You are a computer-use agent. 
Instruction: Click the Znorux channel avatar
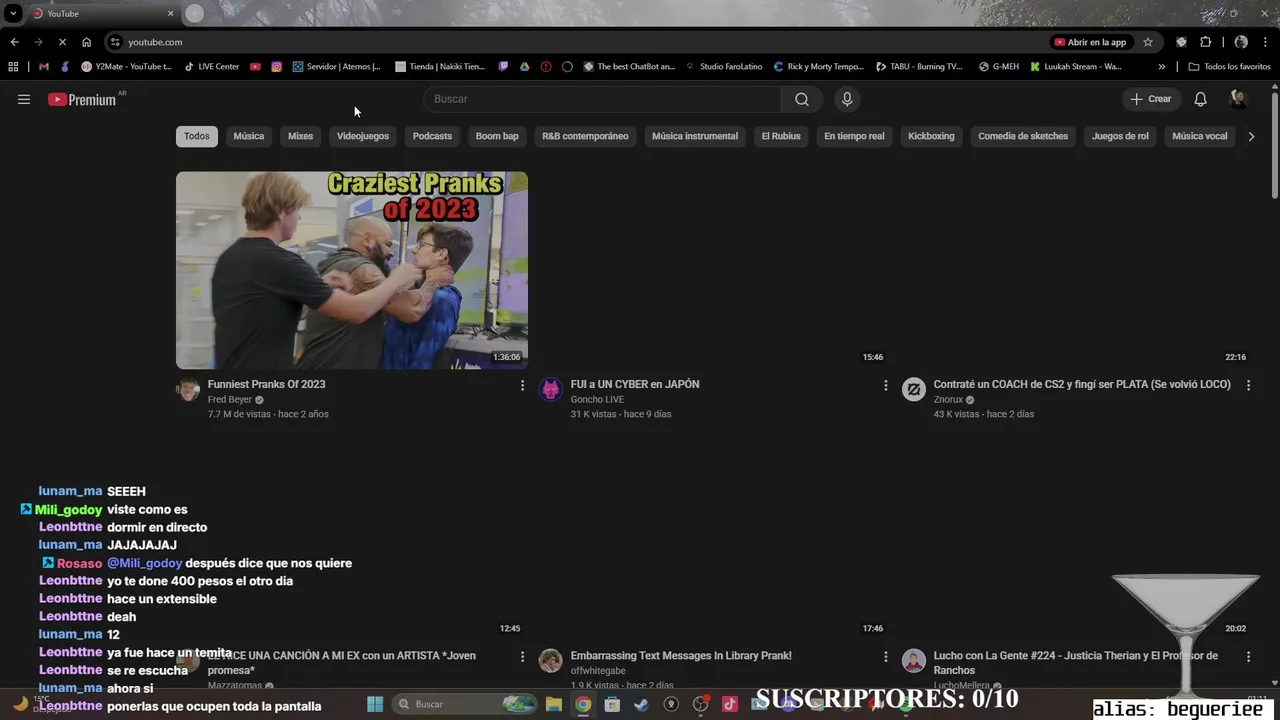point(914,389)
